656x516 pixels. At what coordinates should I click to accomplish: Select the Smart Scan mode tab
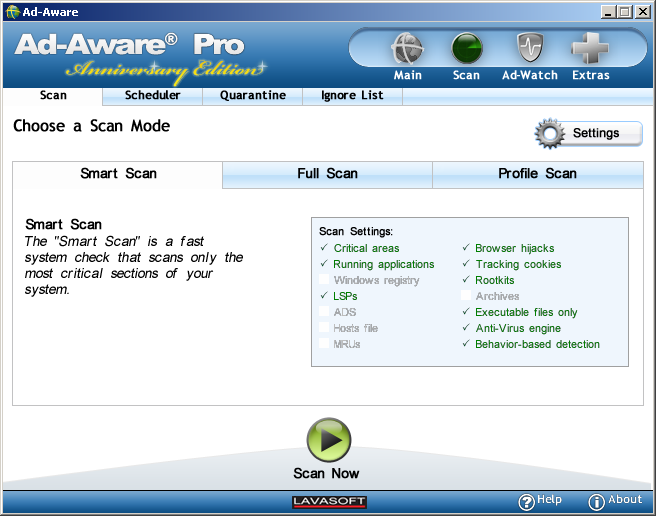coord(118,174)
